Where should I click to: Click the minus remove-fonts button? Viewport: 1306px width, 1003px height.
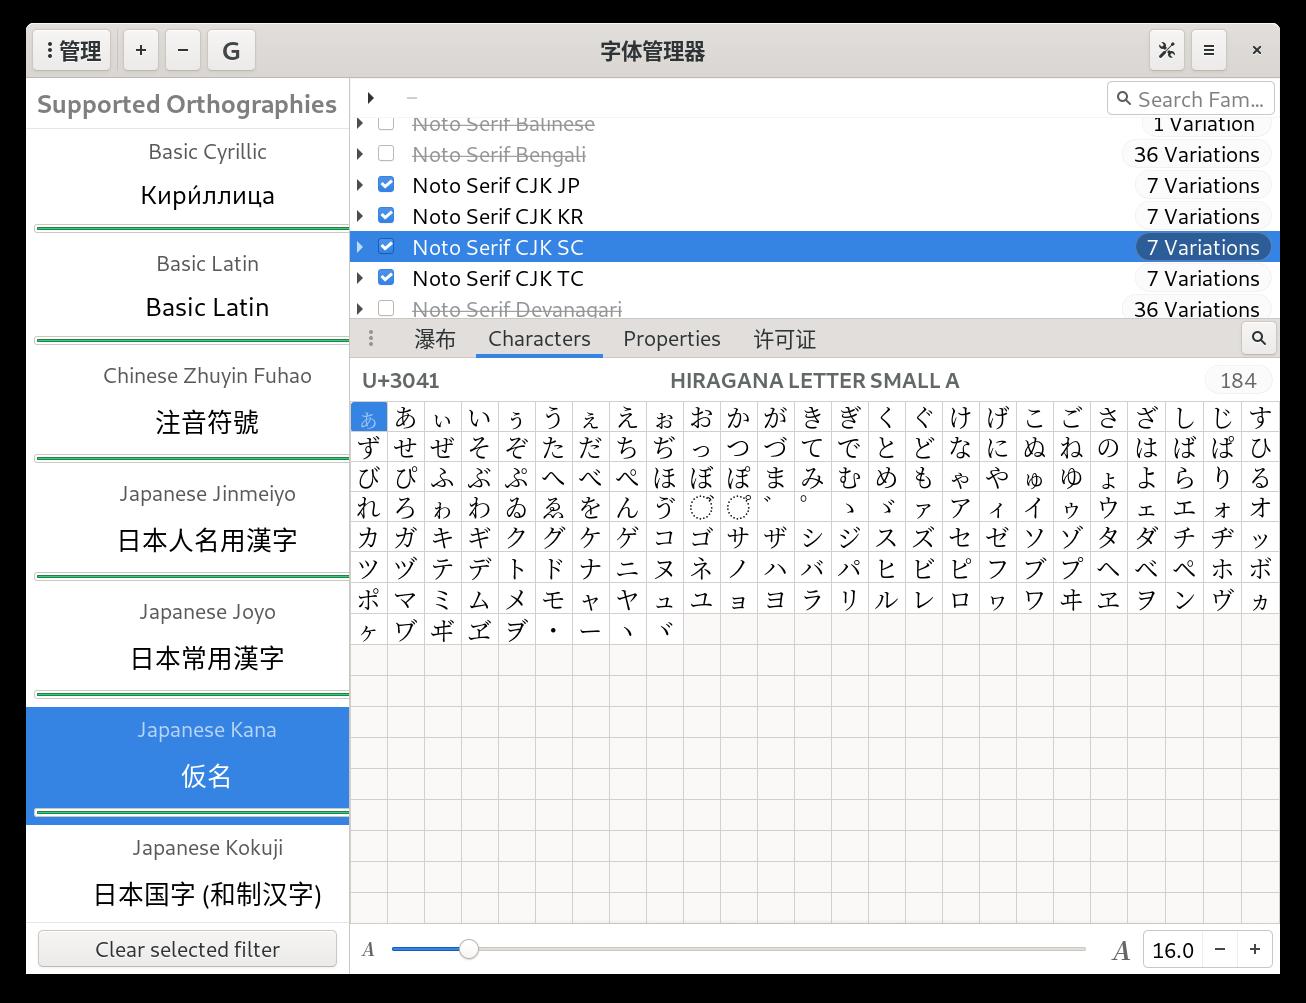coord(183,50)
